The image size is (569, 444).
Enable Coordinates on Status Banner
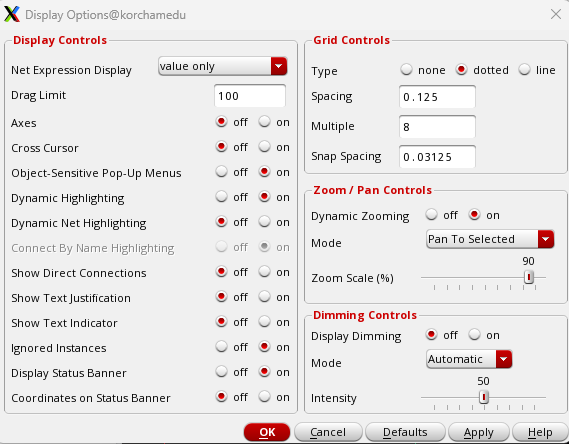[265, 396]
